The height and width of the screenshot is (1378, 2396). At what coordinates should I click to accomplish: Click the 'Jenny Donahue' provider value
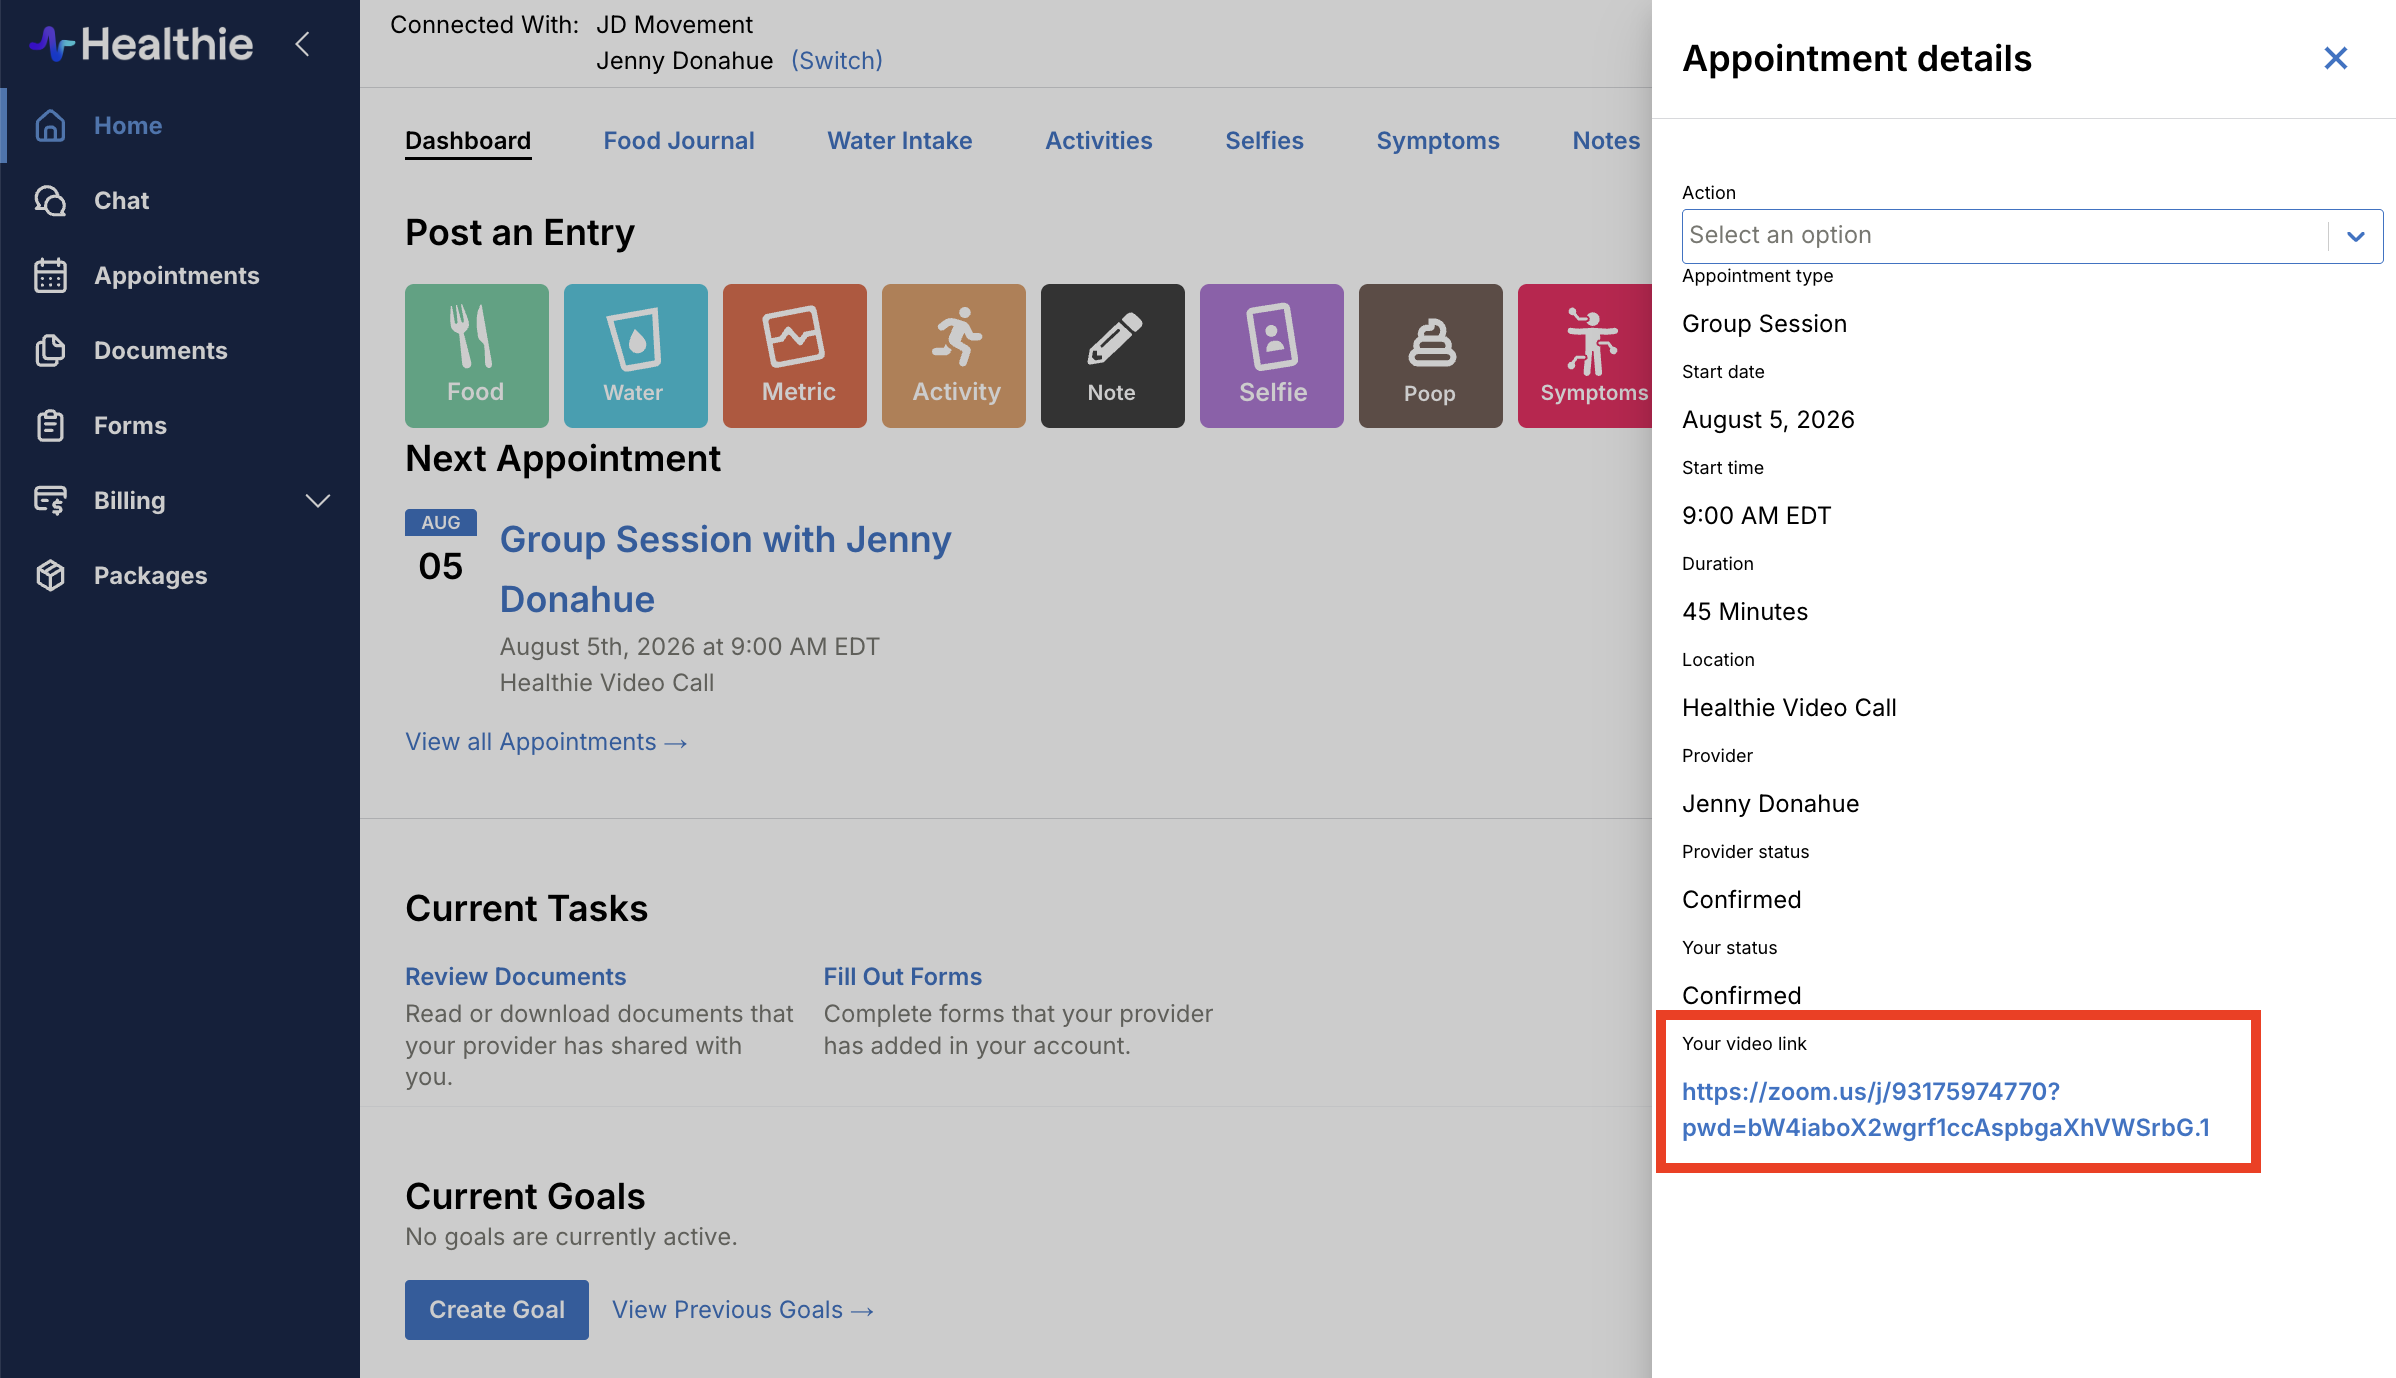(x=1770, y=804)
